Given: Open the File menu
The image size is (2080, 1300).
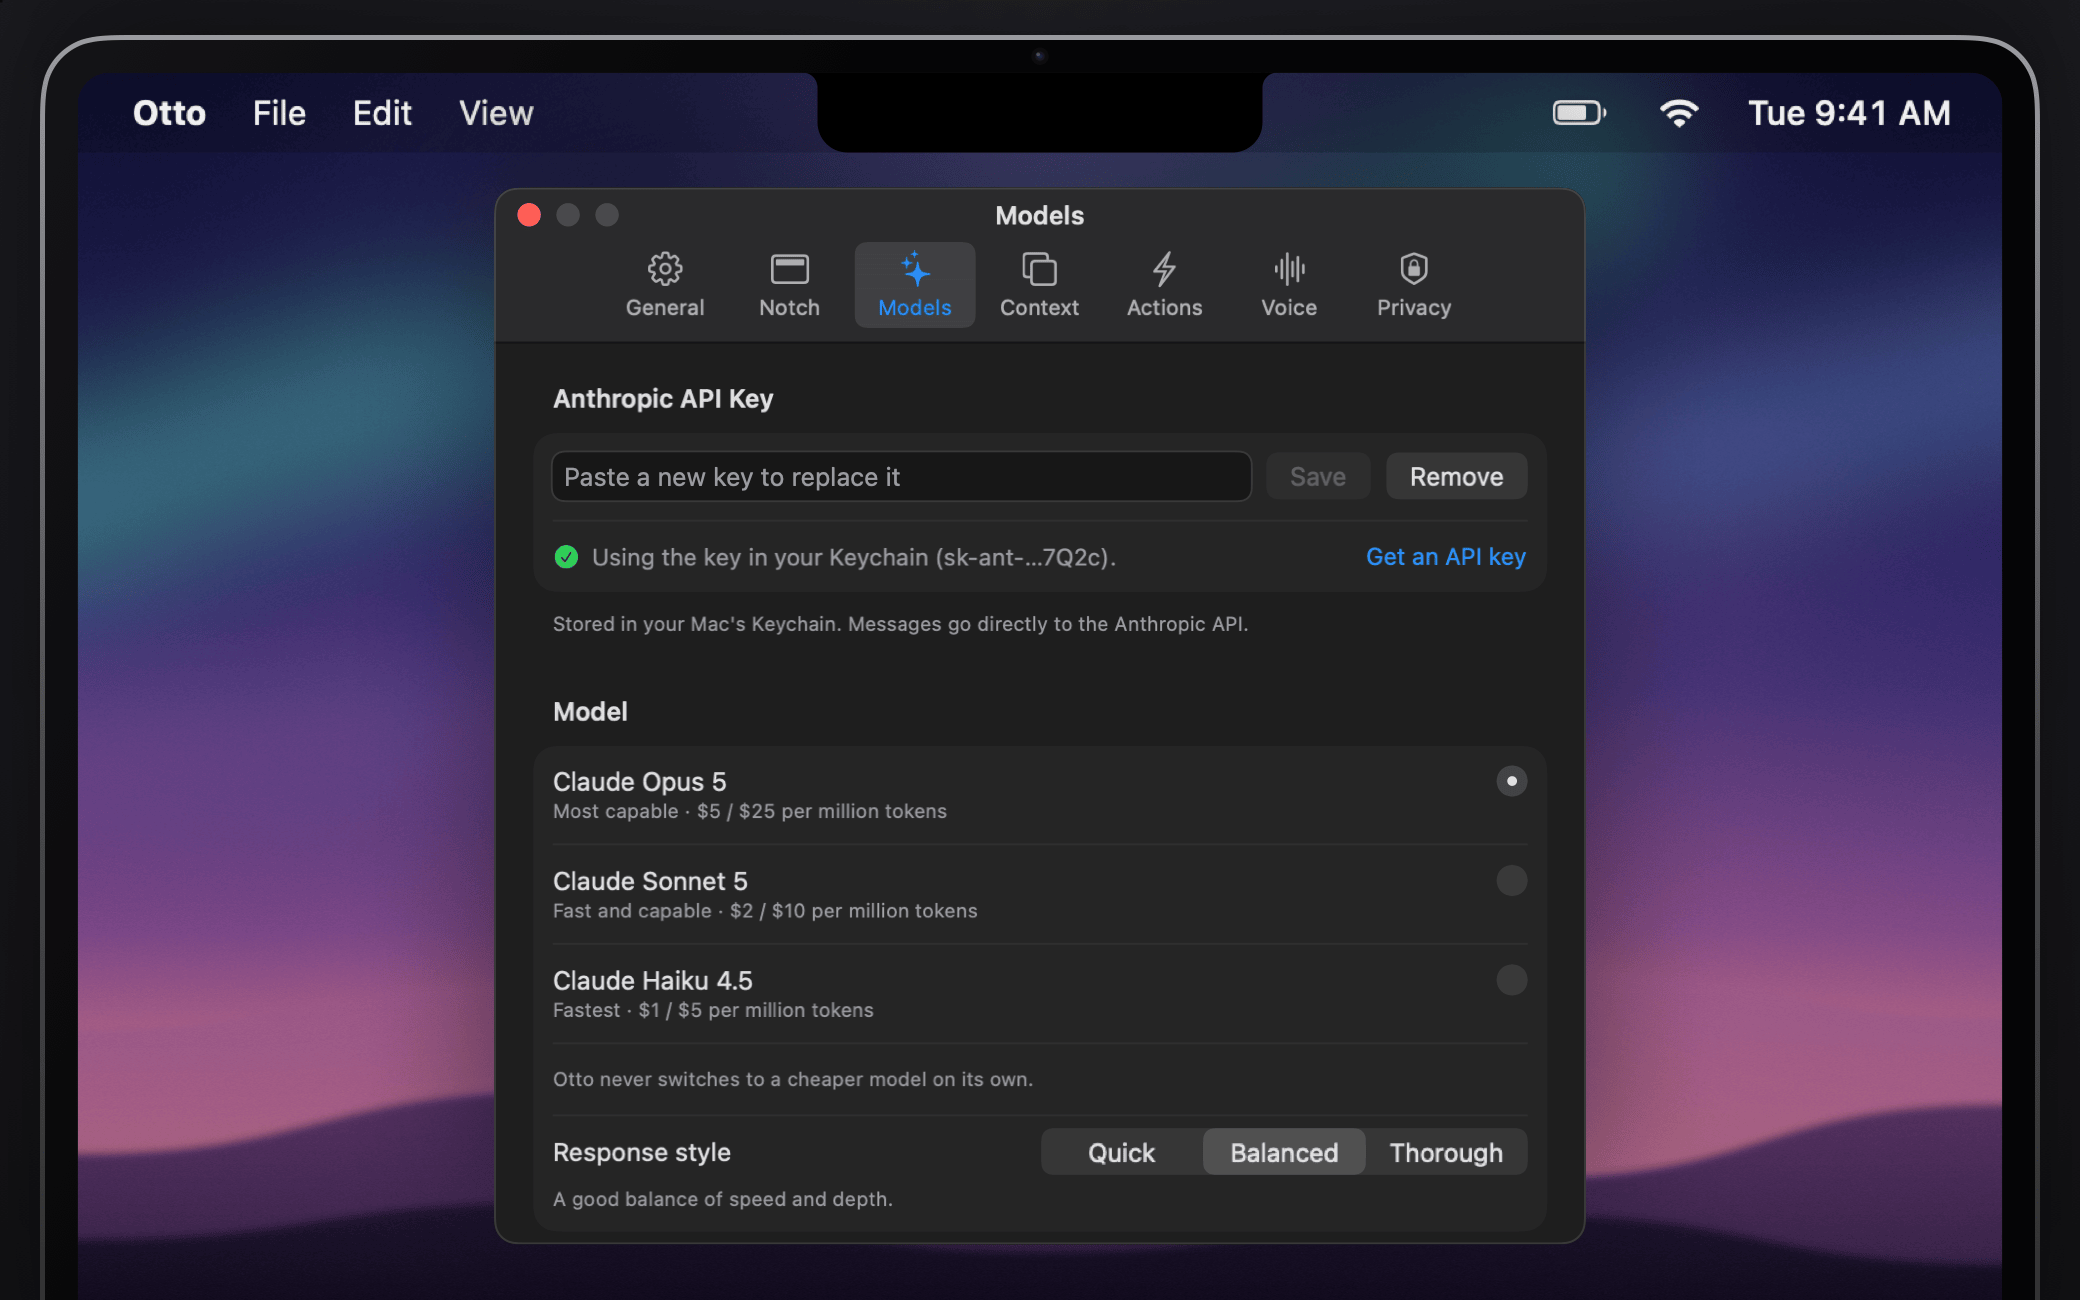Looking at the screenshot, I should (x=279, y=113).
